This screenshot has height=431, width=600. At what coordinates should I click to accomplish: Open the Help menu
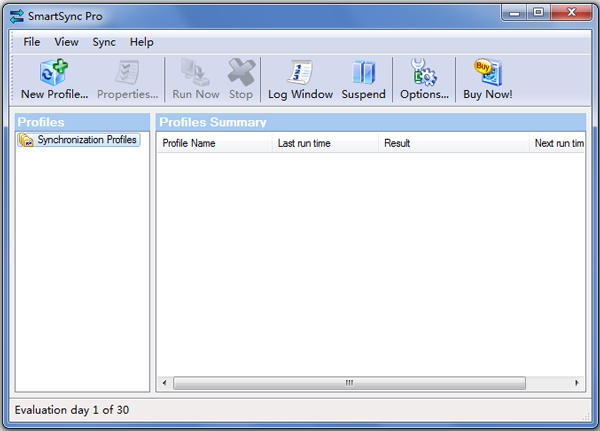tap(141, 42)
